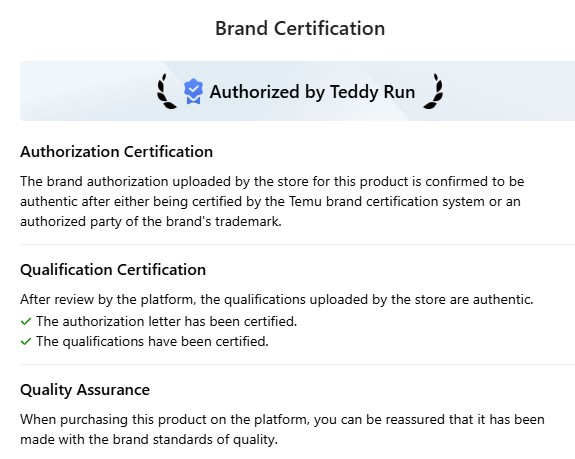Image resolution: width=575 pixels, height=459 pixels.
Task: Click the paragraph about Temu brand certification system
Action: click(272, 202)
